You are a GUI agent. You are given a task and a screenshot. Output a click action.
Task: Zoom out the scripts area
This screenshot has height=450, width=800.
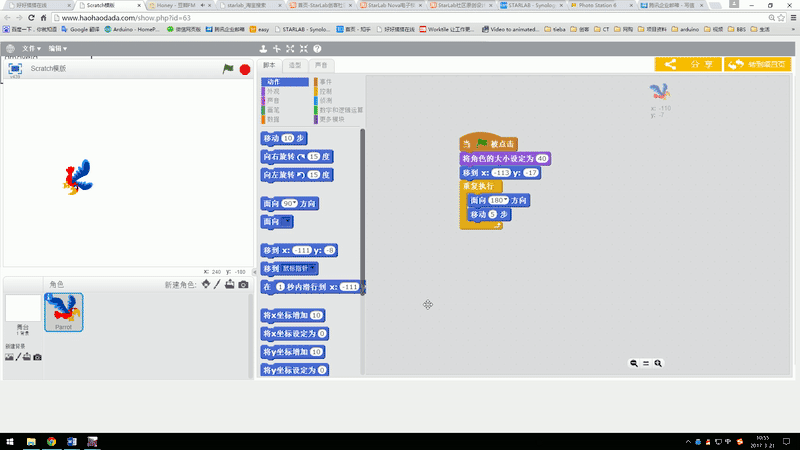(634, 363)
